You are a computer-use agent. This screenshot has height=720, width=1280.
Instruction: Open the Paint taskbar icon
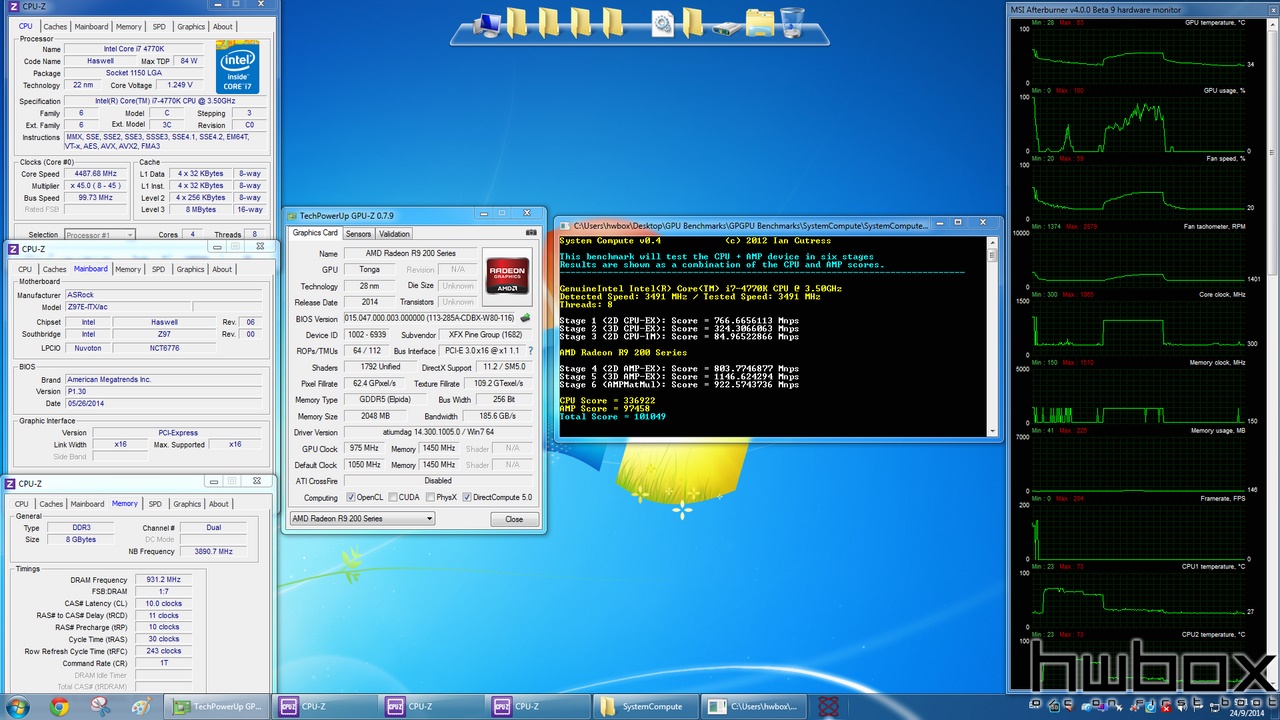pos(142,707)
